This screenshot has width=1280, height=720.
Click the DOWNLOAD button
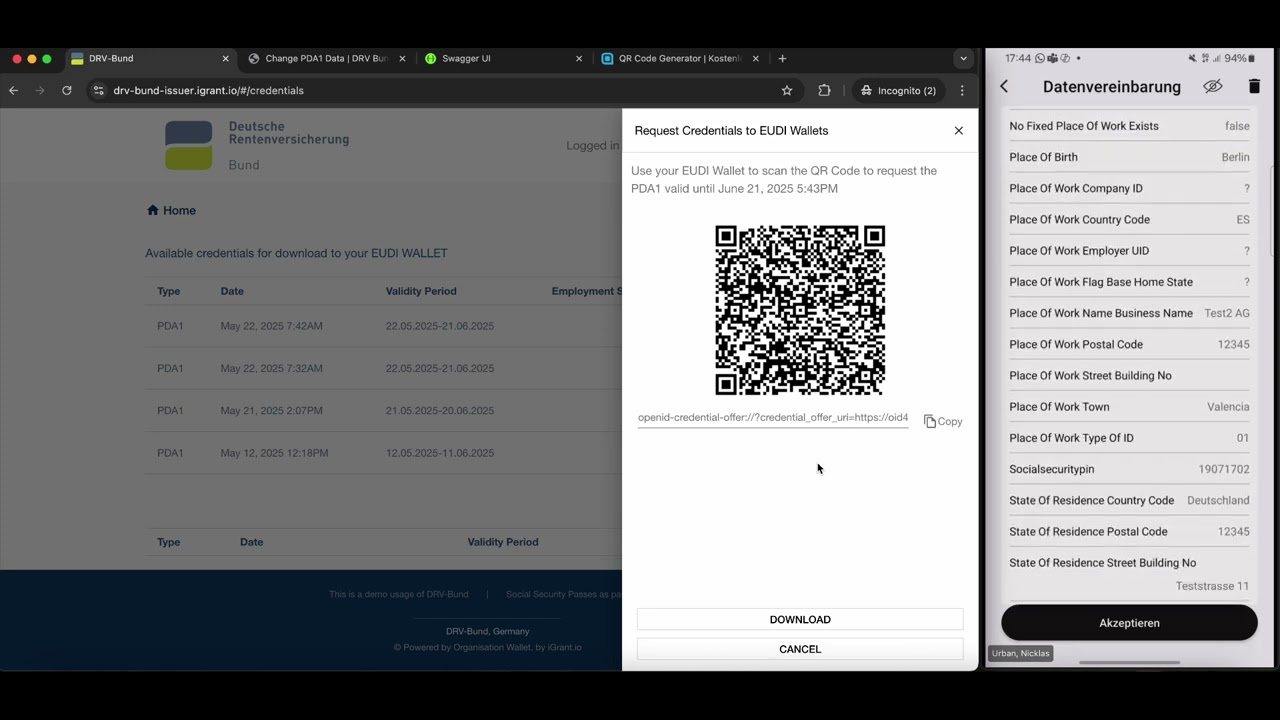coord(800,620)
